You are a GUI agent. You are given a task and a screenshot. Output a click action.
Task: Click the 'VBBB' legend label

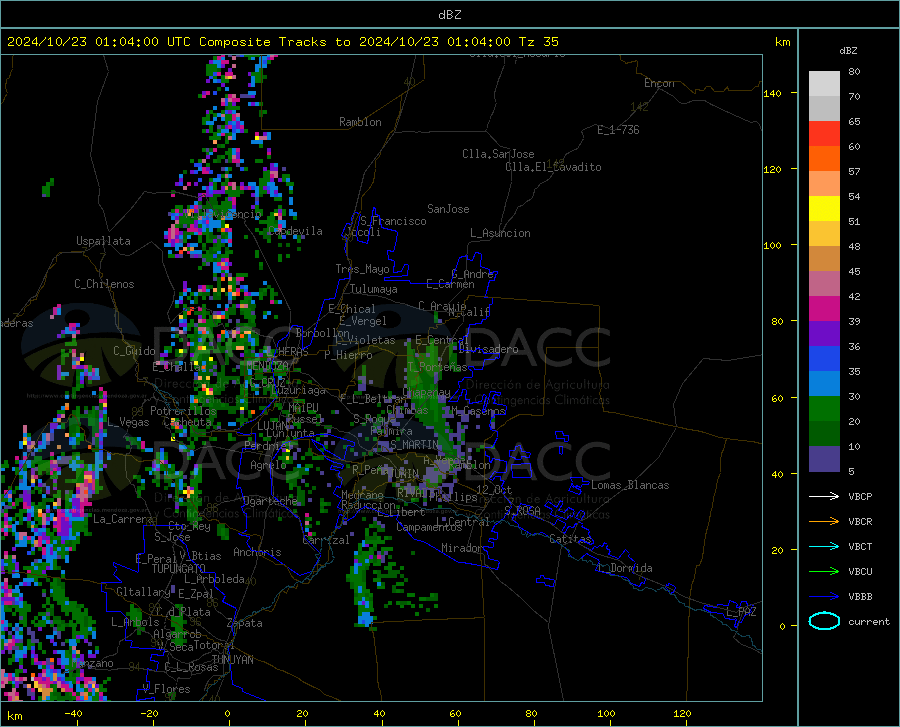point(860,597)
